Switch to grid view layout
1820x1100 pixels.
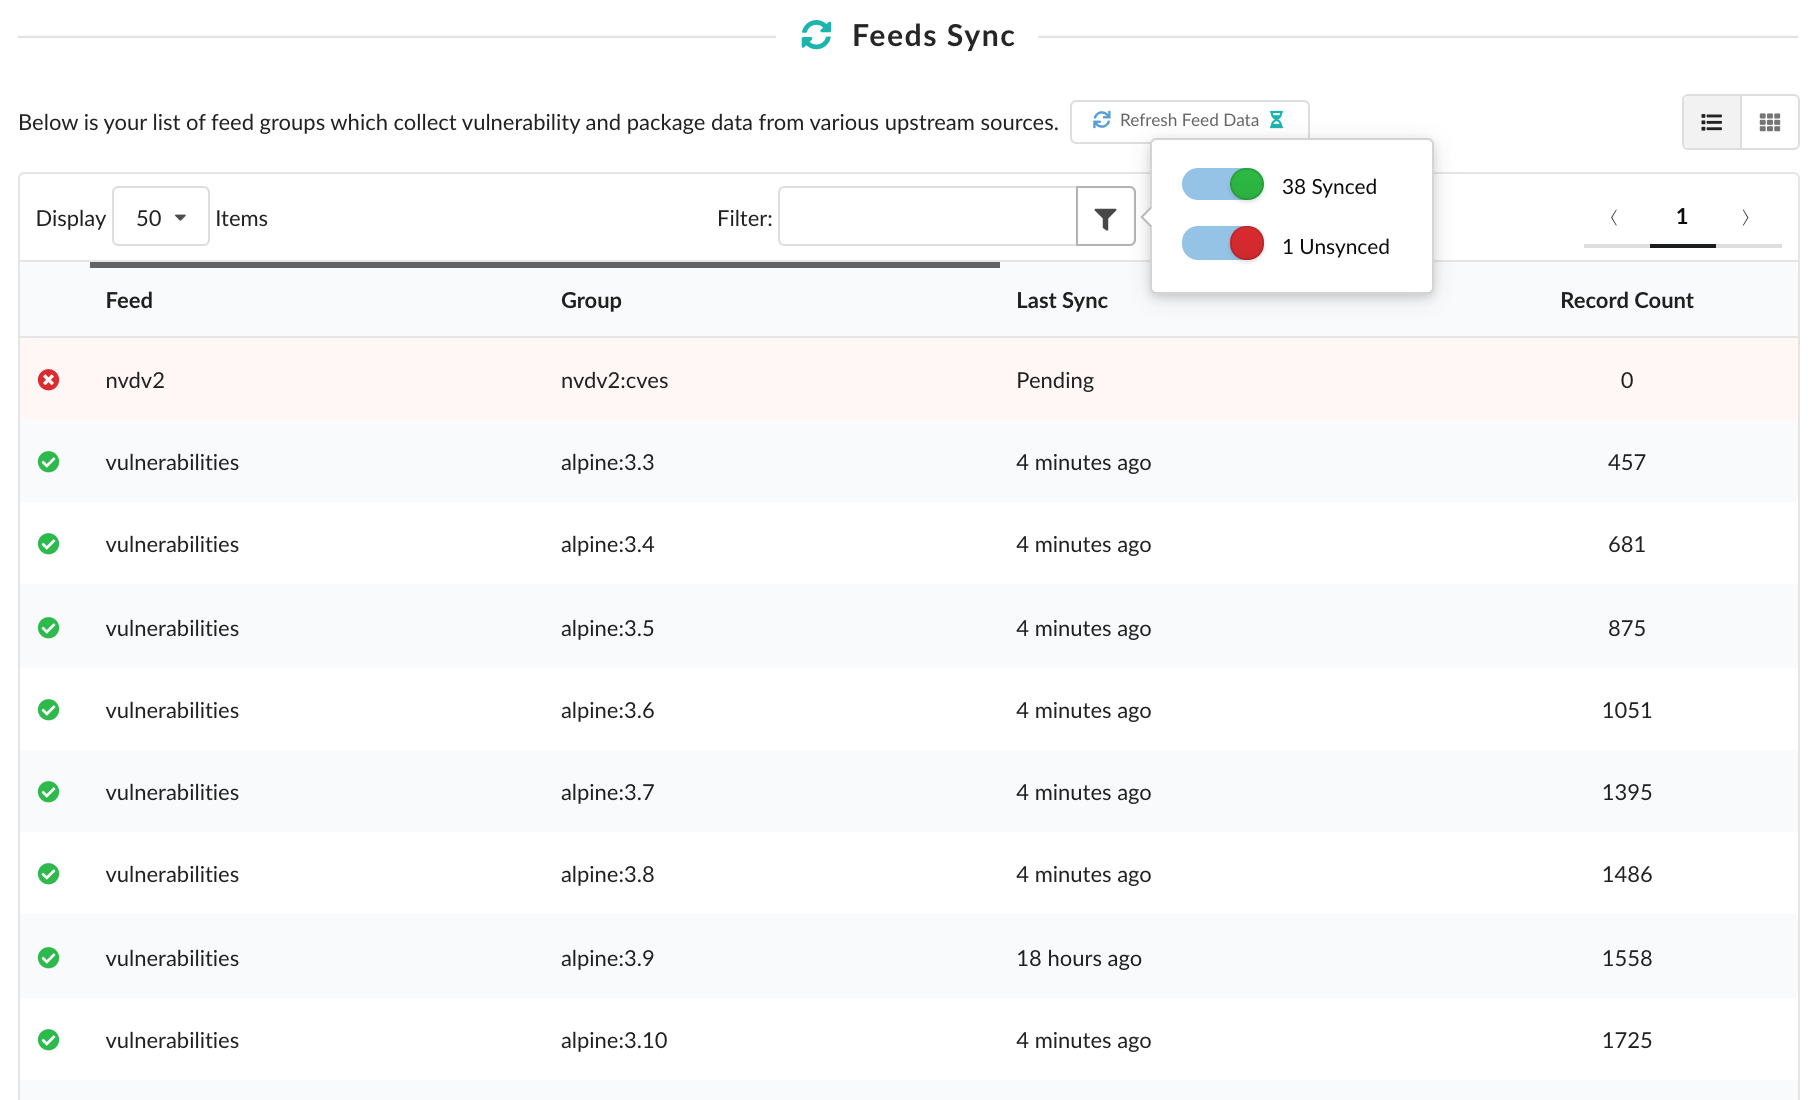(1769, 122)
